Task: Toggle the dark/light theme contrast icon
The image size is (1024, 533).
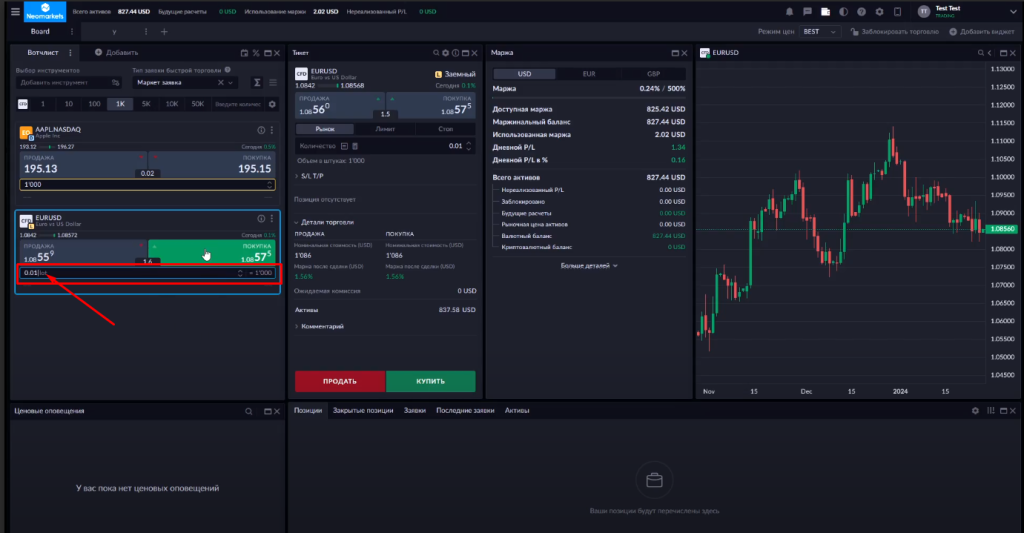Action: 844,12
